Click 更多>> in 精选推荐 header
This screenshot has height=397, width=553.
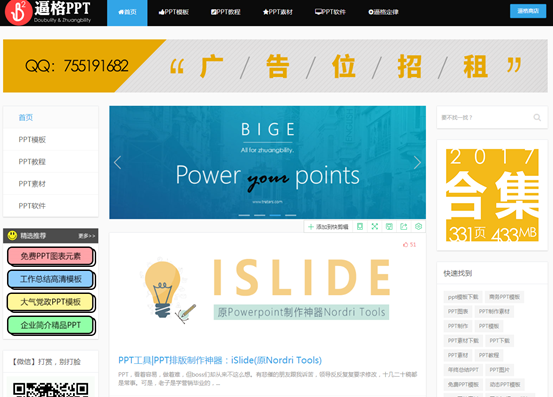click(x=87, y=236)
